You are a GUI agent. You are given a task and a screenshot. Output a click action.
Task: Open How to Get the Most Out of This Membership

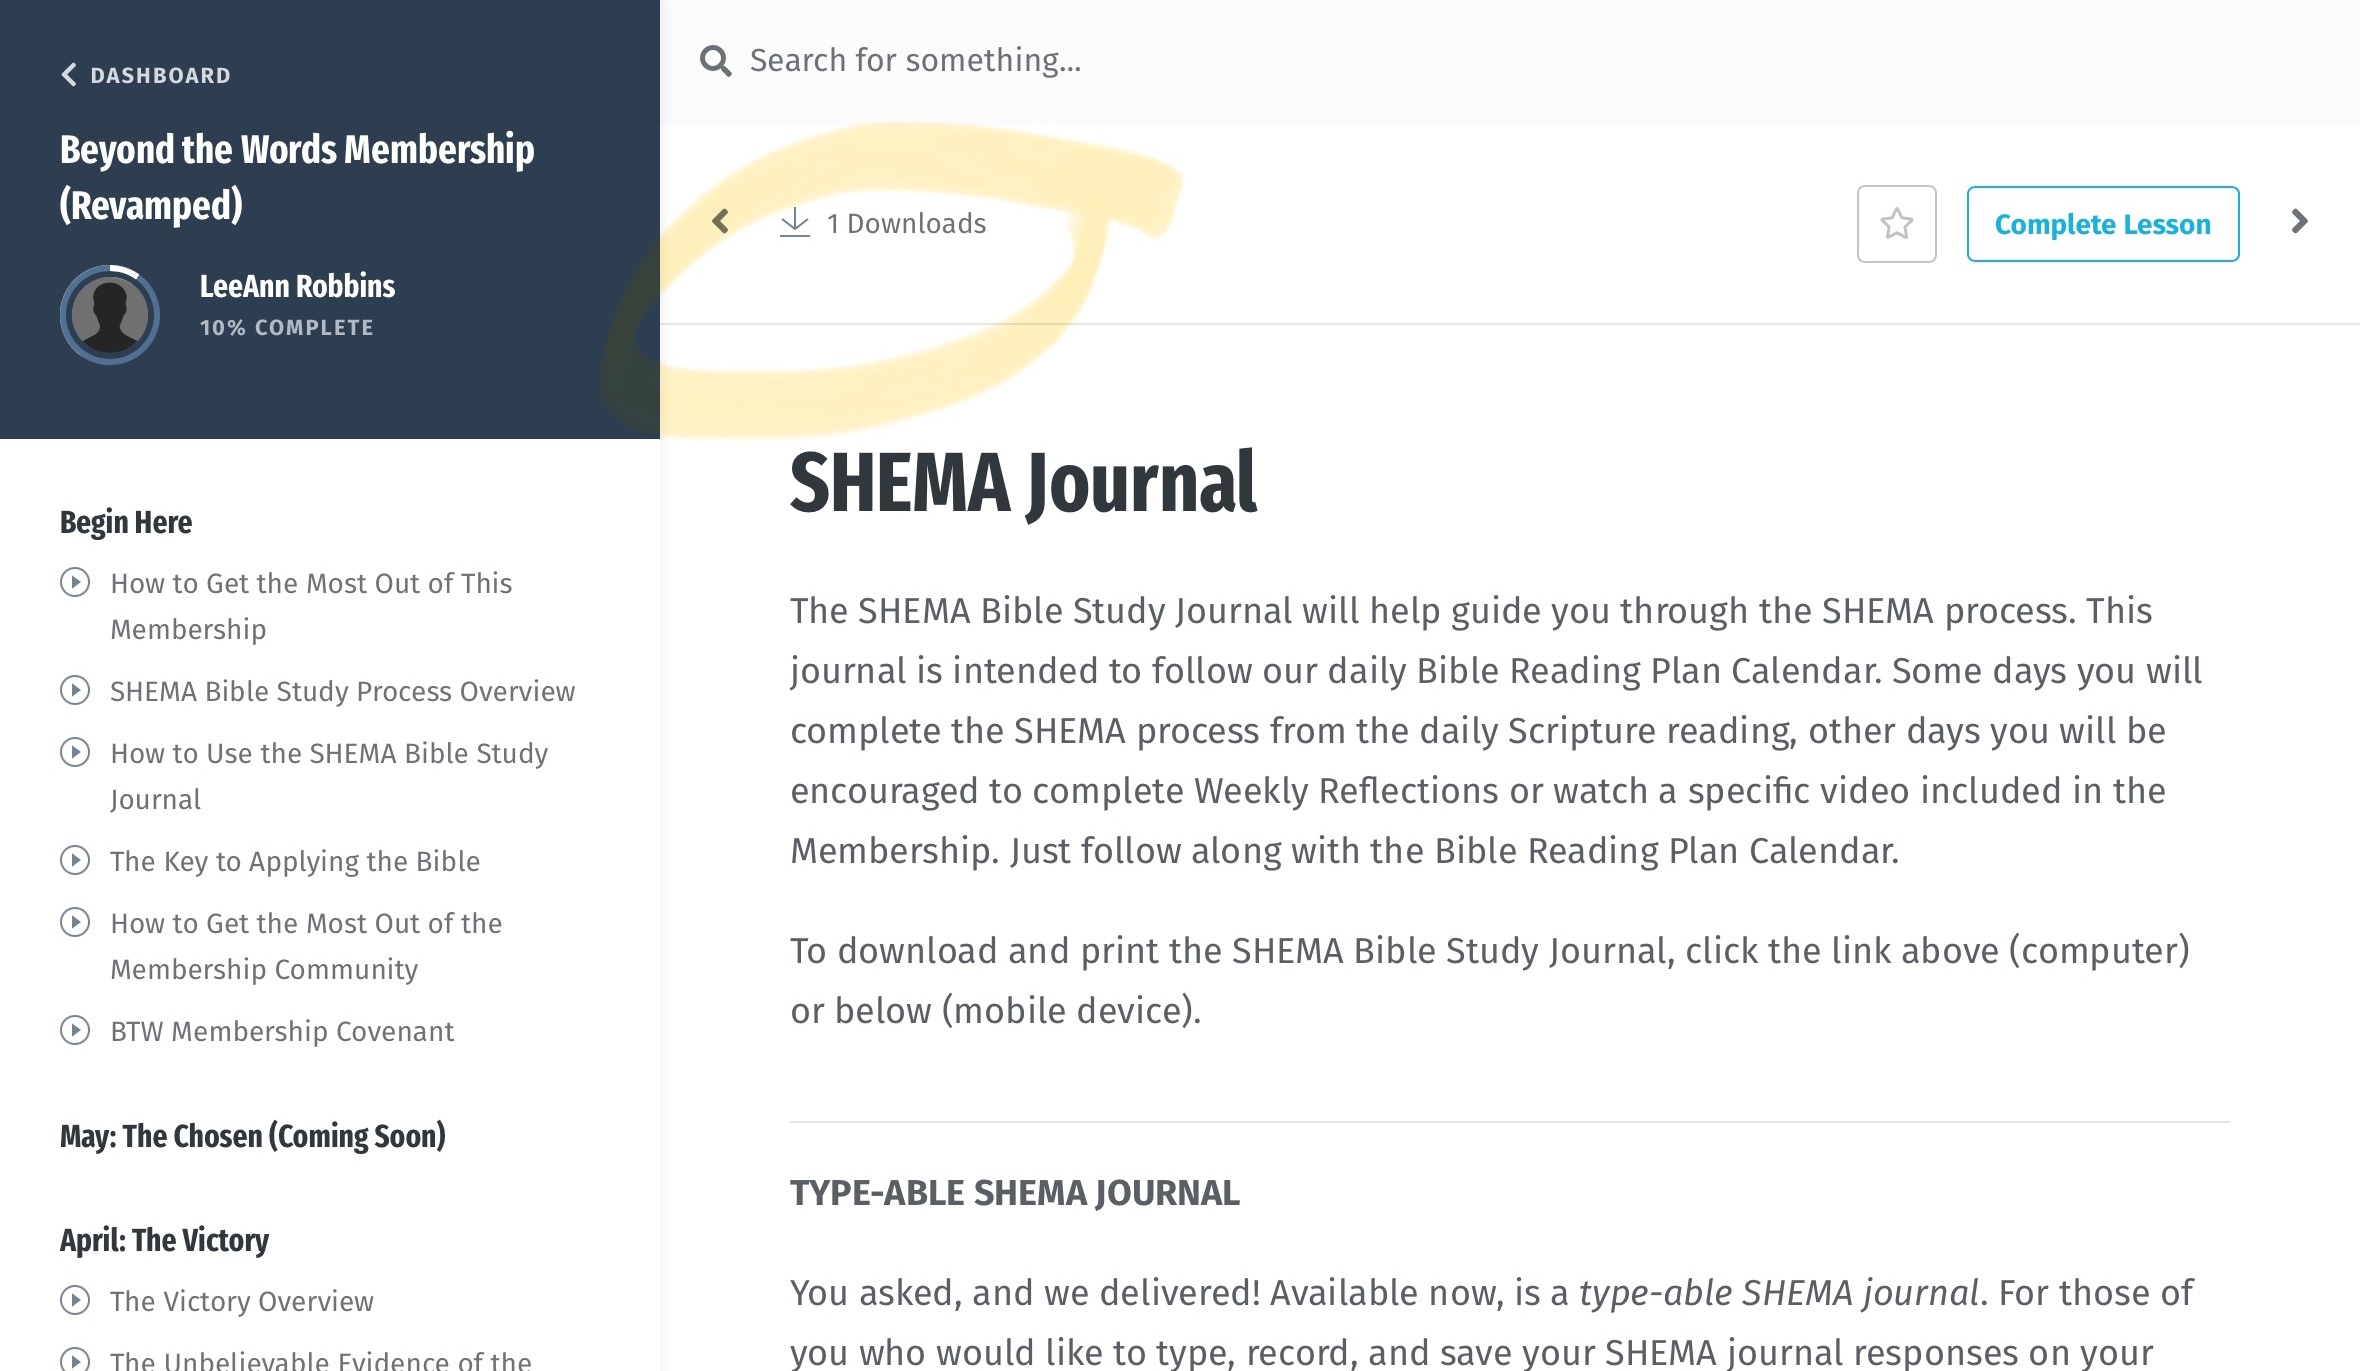pos(311,606)
